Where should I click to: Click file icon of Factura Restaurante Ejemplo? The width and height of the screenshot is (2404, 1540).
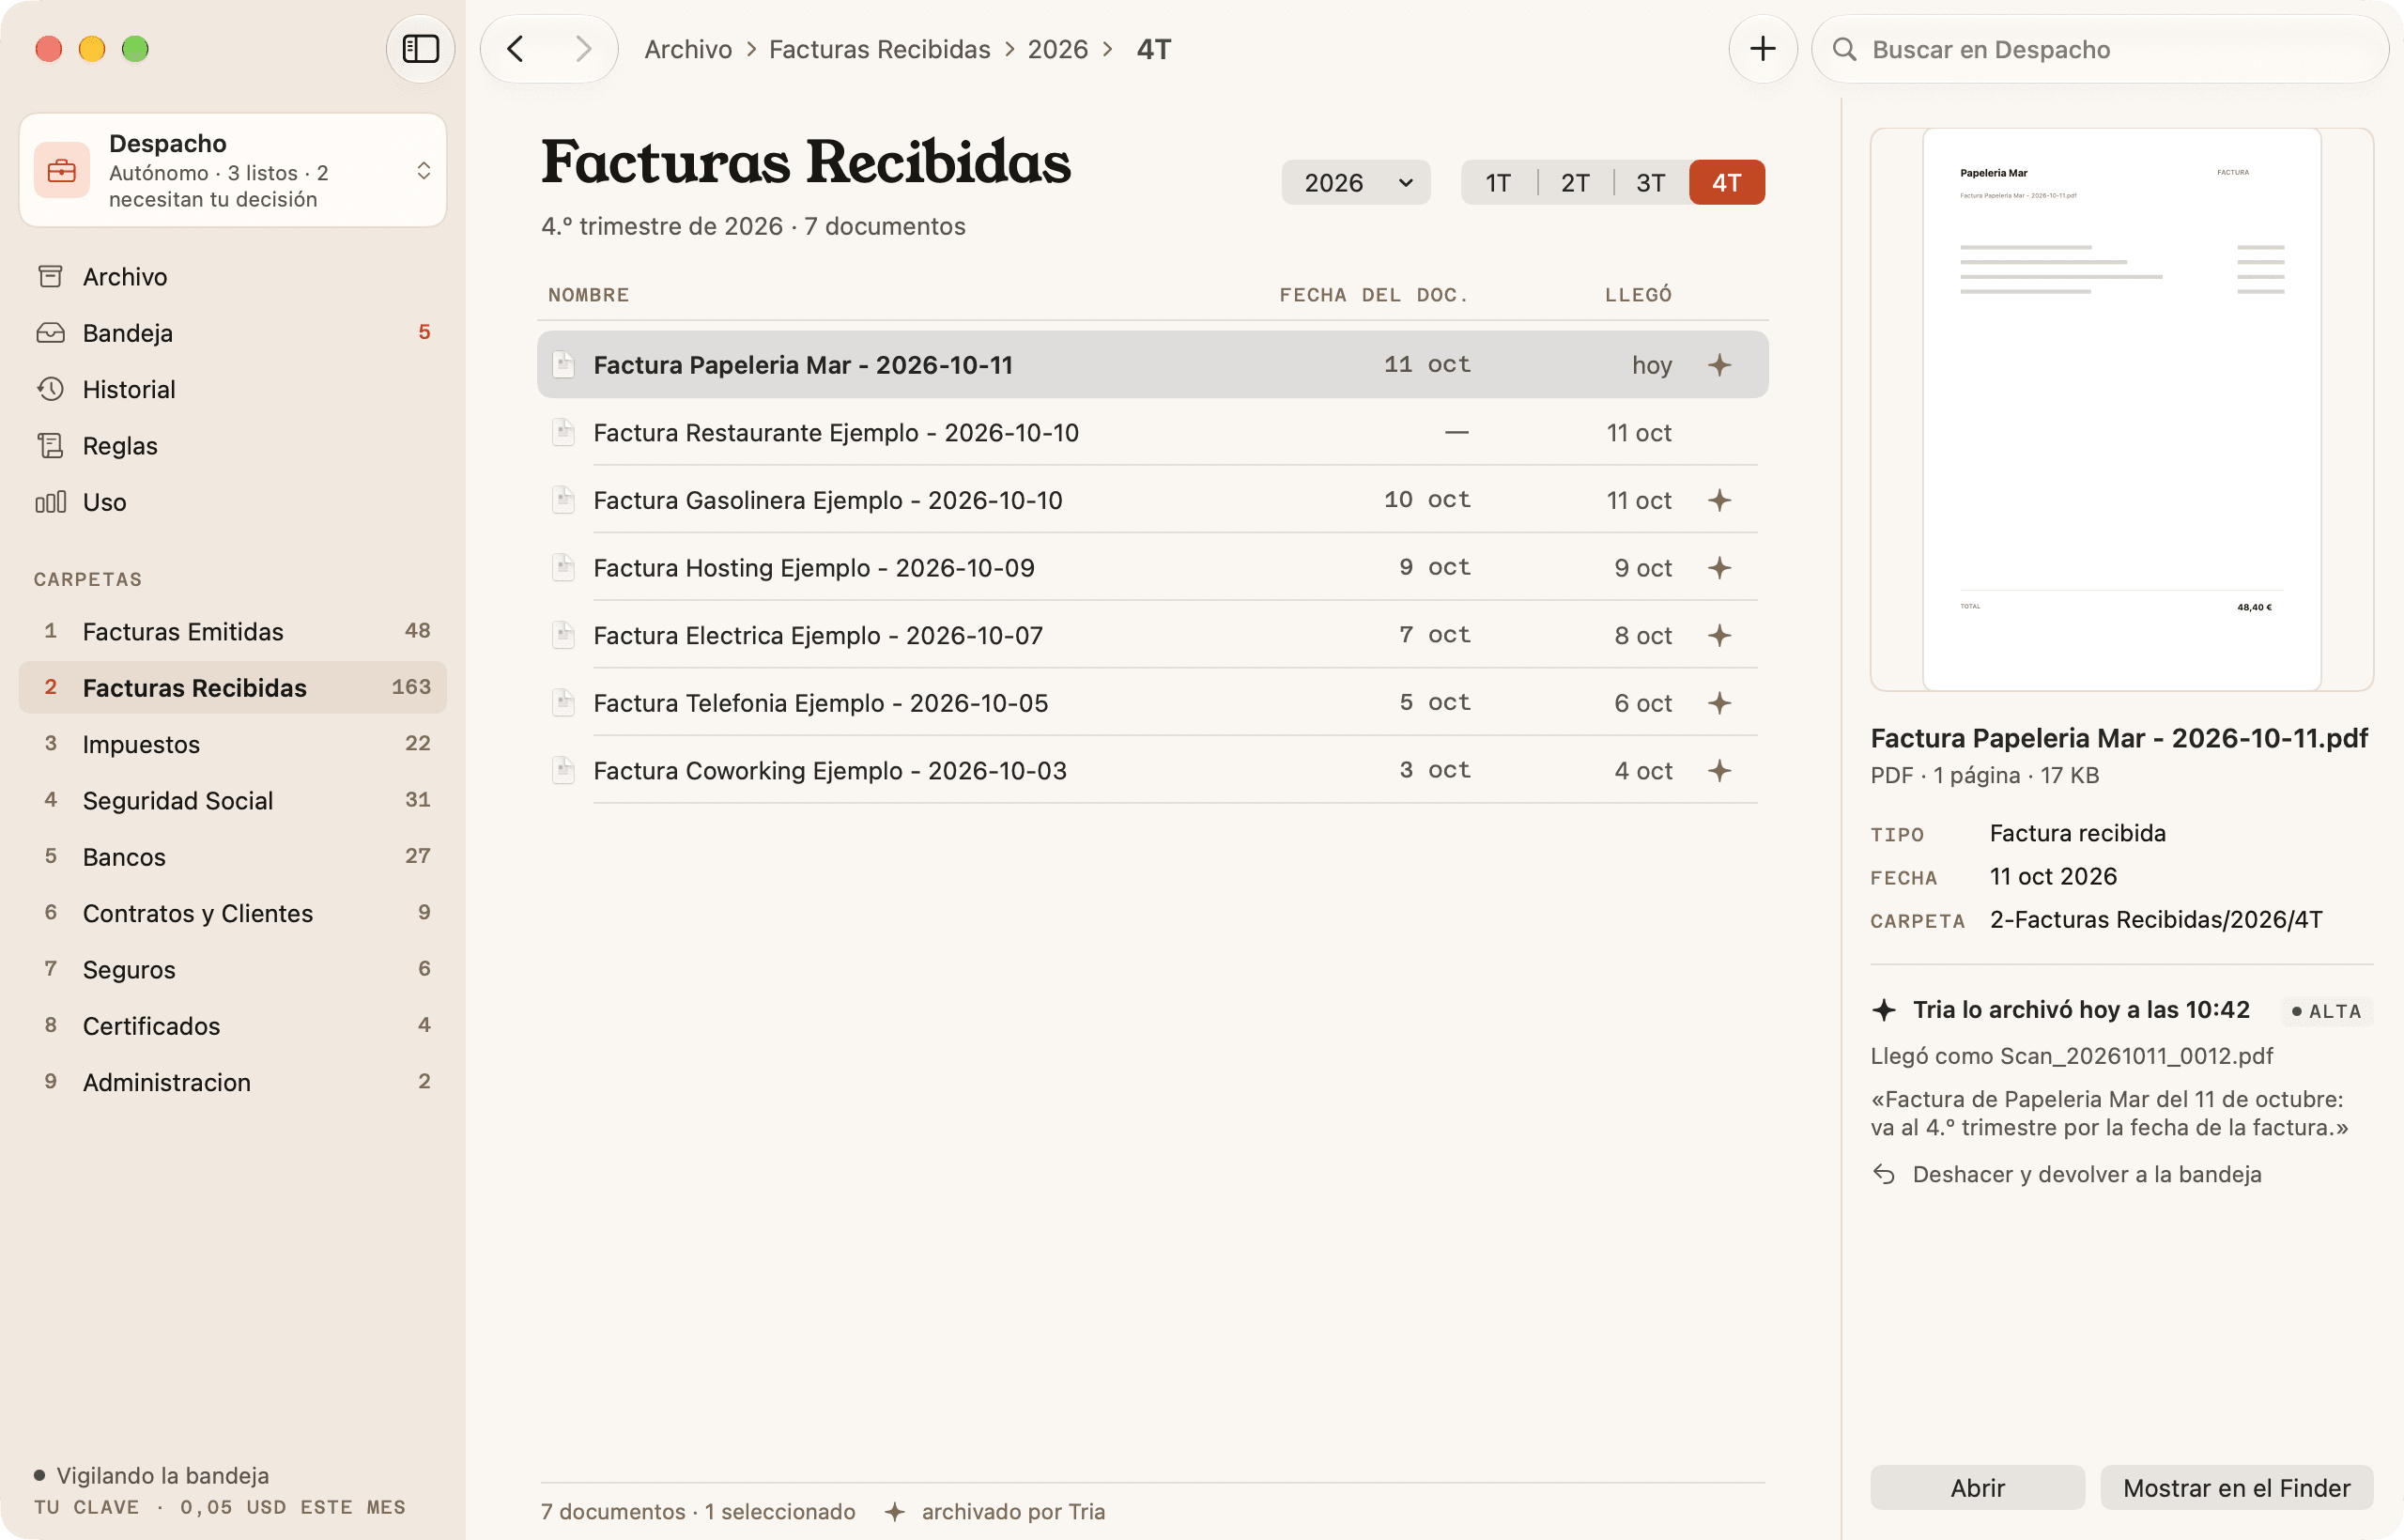[563, 433]
